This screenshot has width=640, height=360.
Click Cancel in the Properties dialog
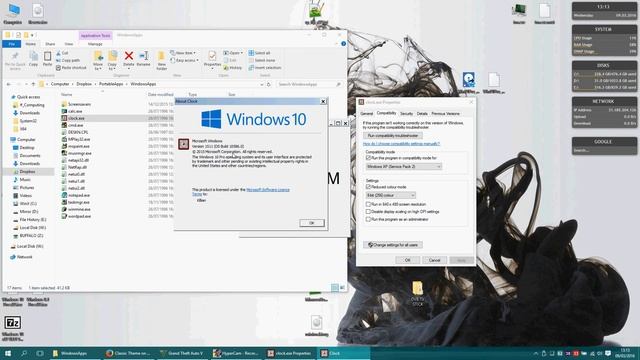(x=434, y=260)
